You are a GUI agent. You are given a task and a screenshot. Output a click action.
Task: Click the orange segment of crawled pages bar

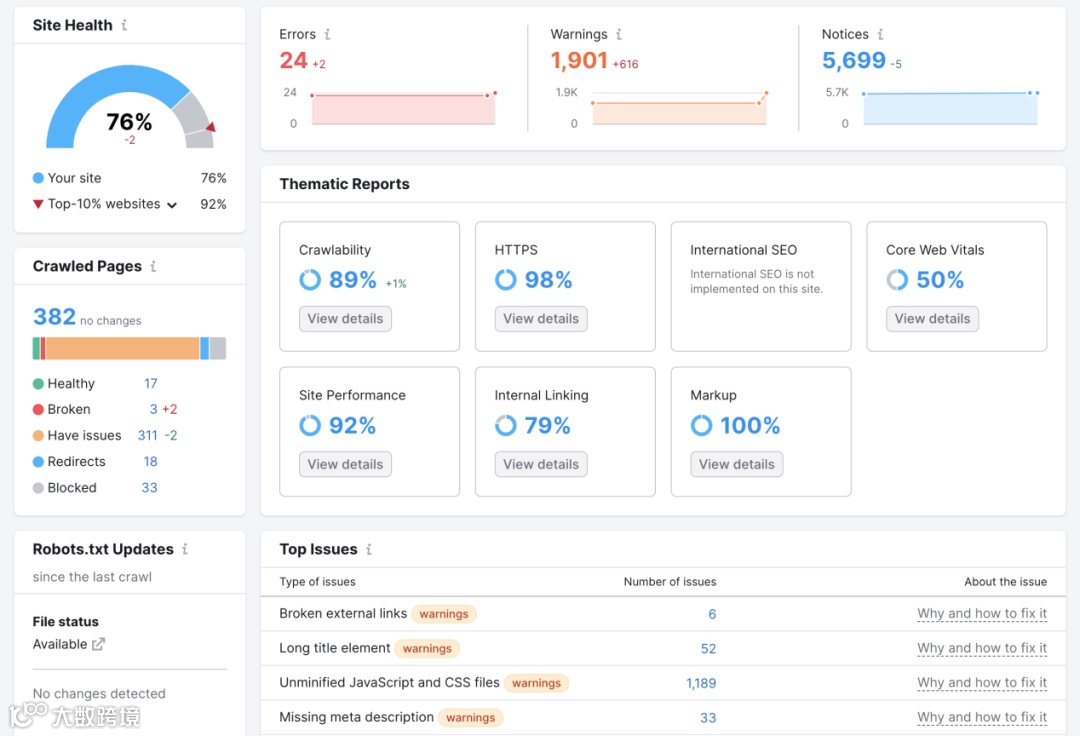[x=123, y=348]
